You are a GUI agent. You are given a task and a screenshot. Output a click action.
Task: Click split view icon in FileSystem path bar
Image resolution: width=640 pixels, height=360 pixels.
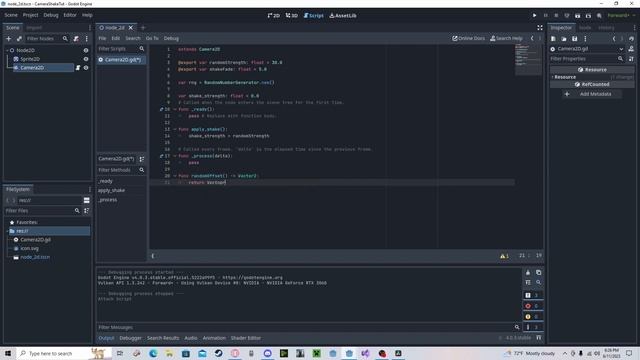[87, 200]
